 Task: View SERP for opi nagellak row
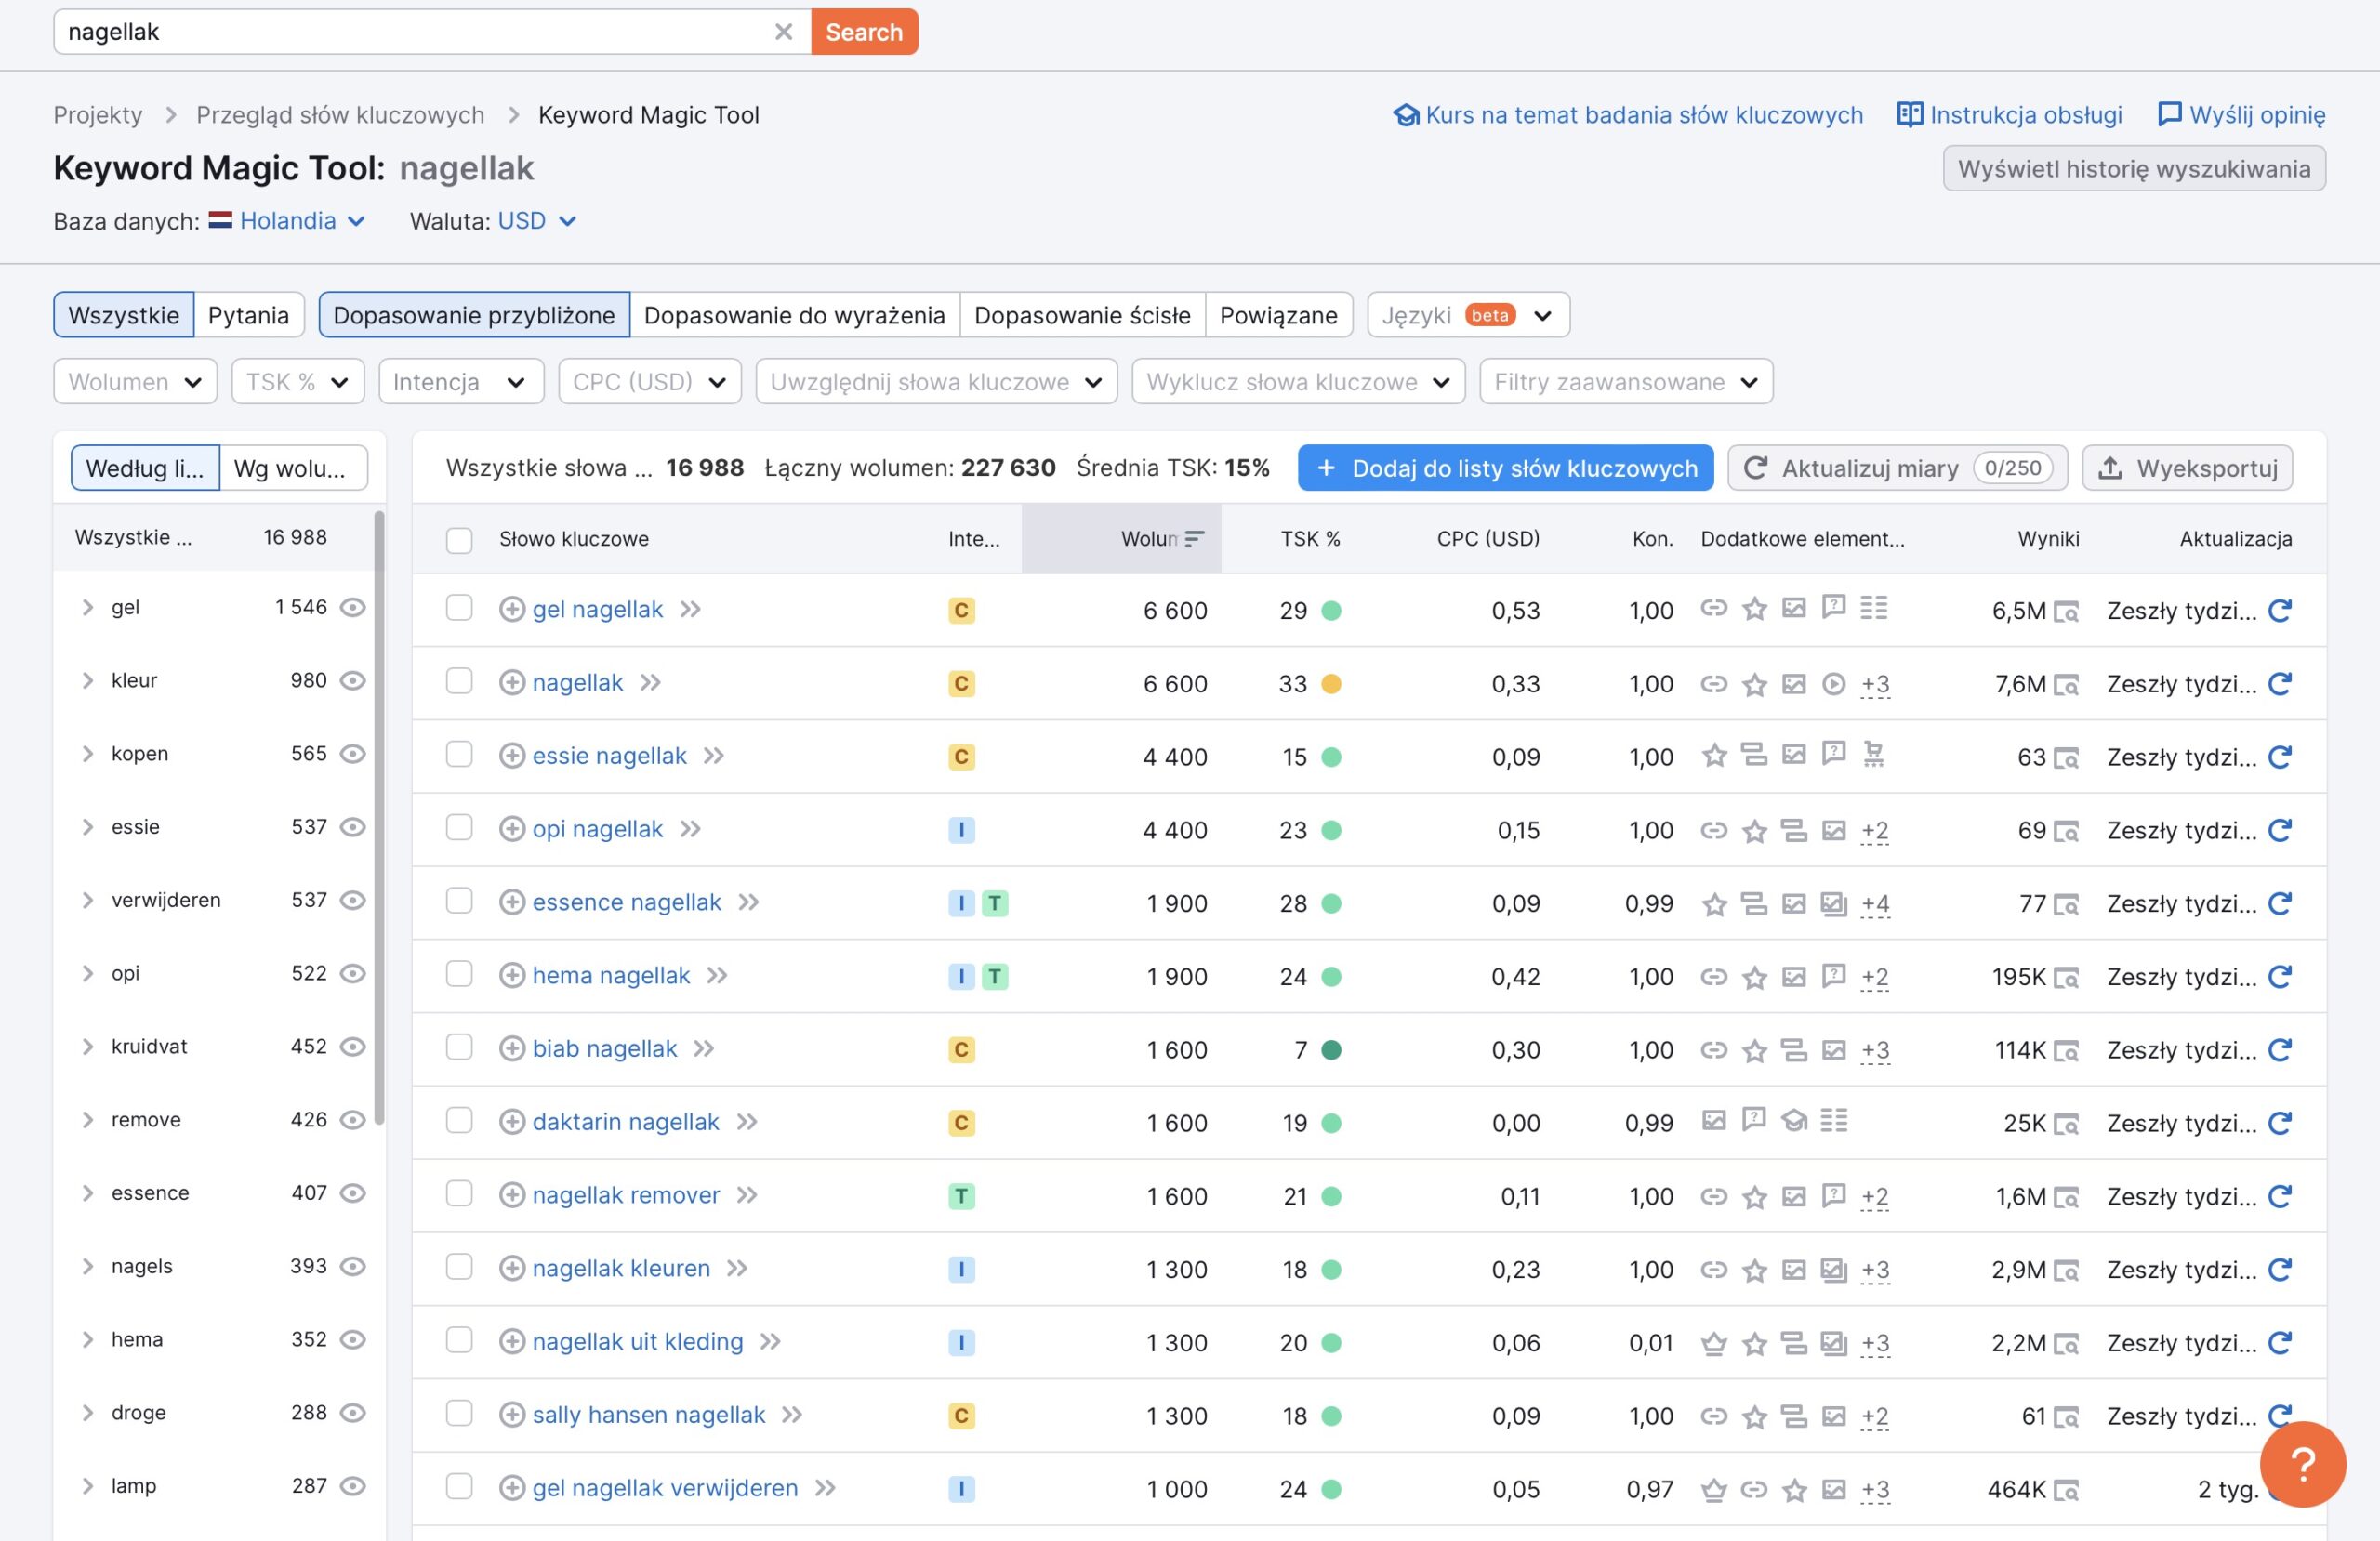pos(2066,831)
